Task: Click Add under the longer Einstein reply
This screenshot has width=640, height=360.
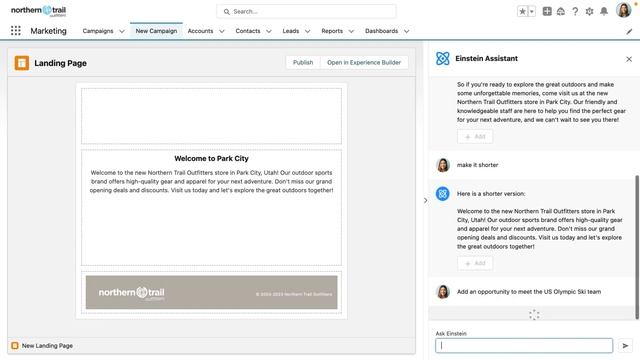Action: pyautogui.click(x=475, y=137)
